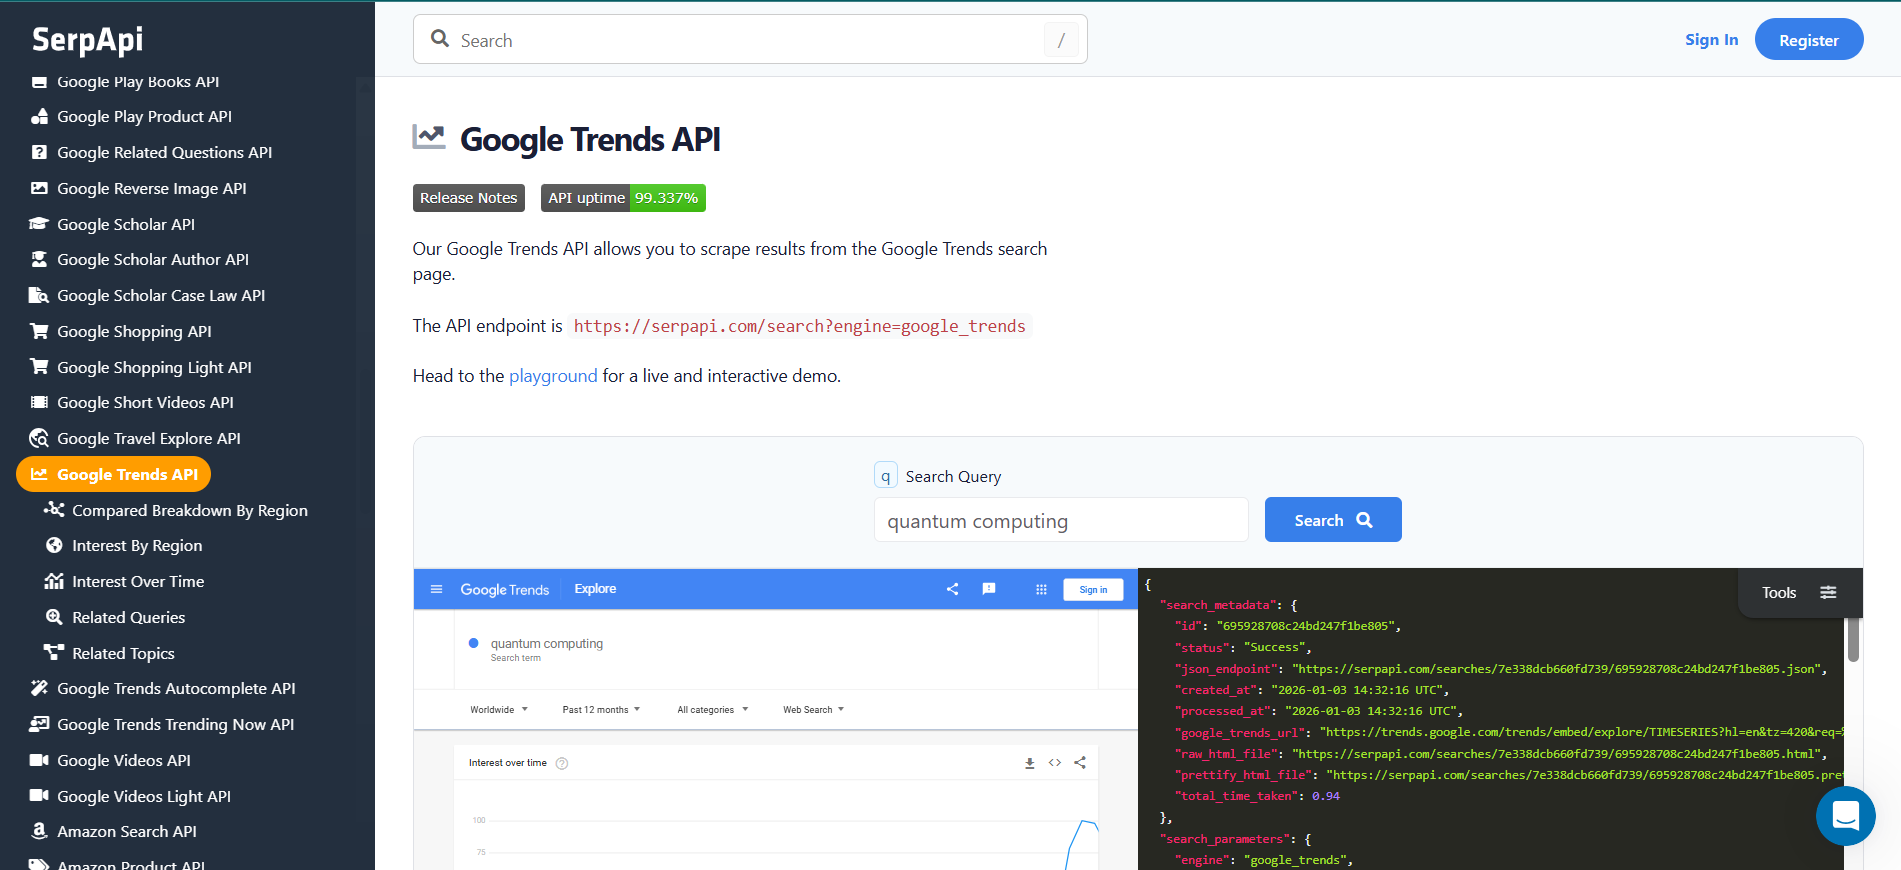The height and width of the screenshot is (870, 1901).
Task: Open Related Queries section
Action: coord(128,617)
